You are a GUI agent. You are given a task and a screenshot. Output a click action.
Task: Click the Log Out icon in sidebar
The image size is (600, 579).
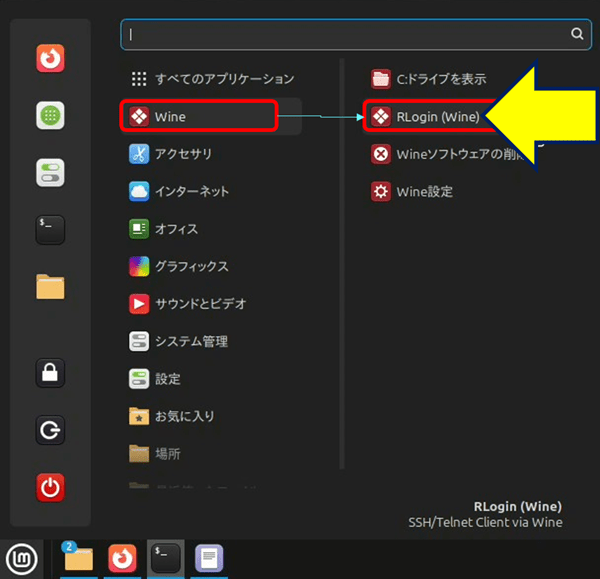50,430
